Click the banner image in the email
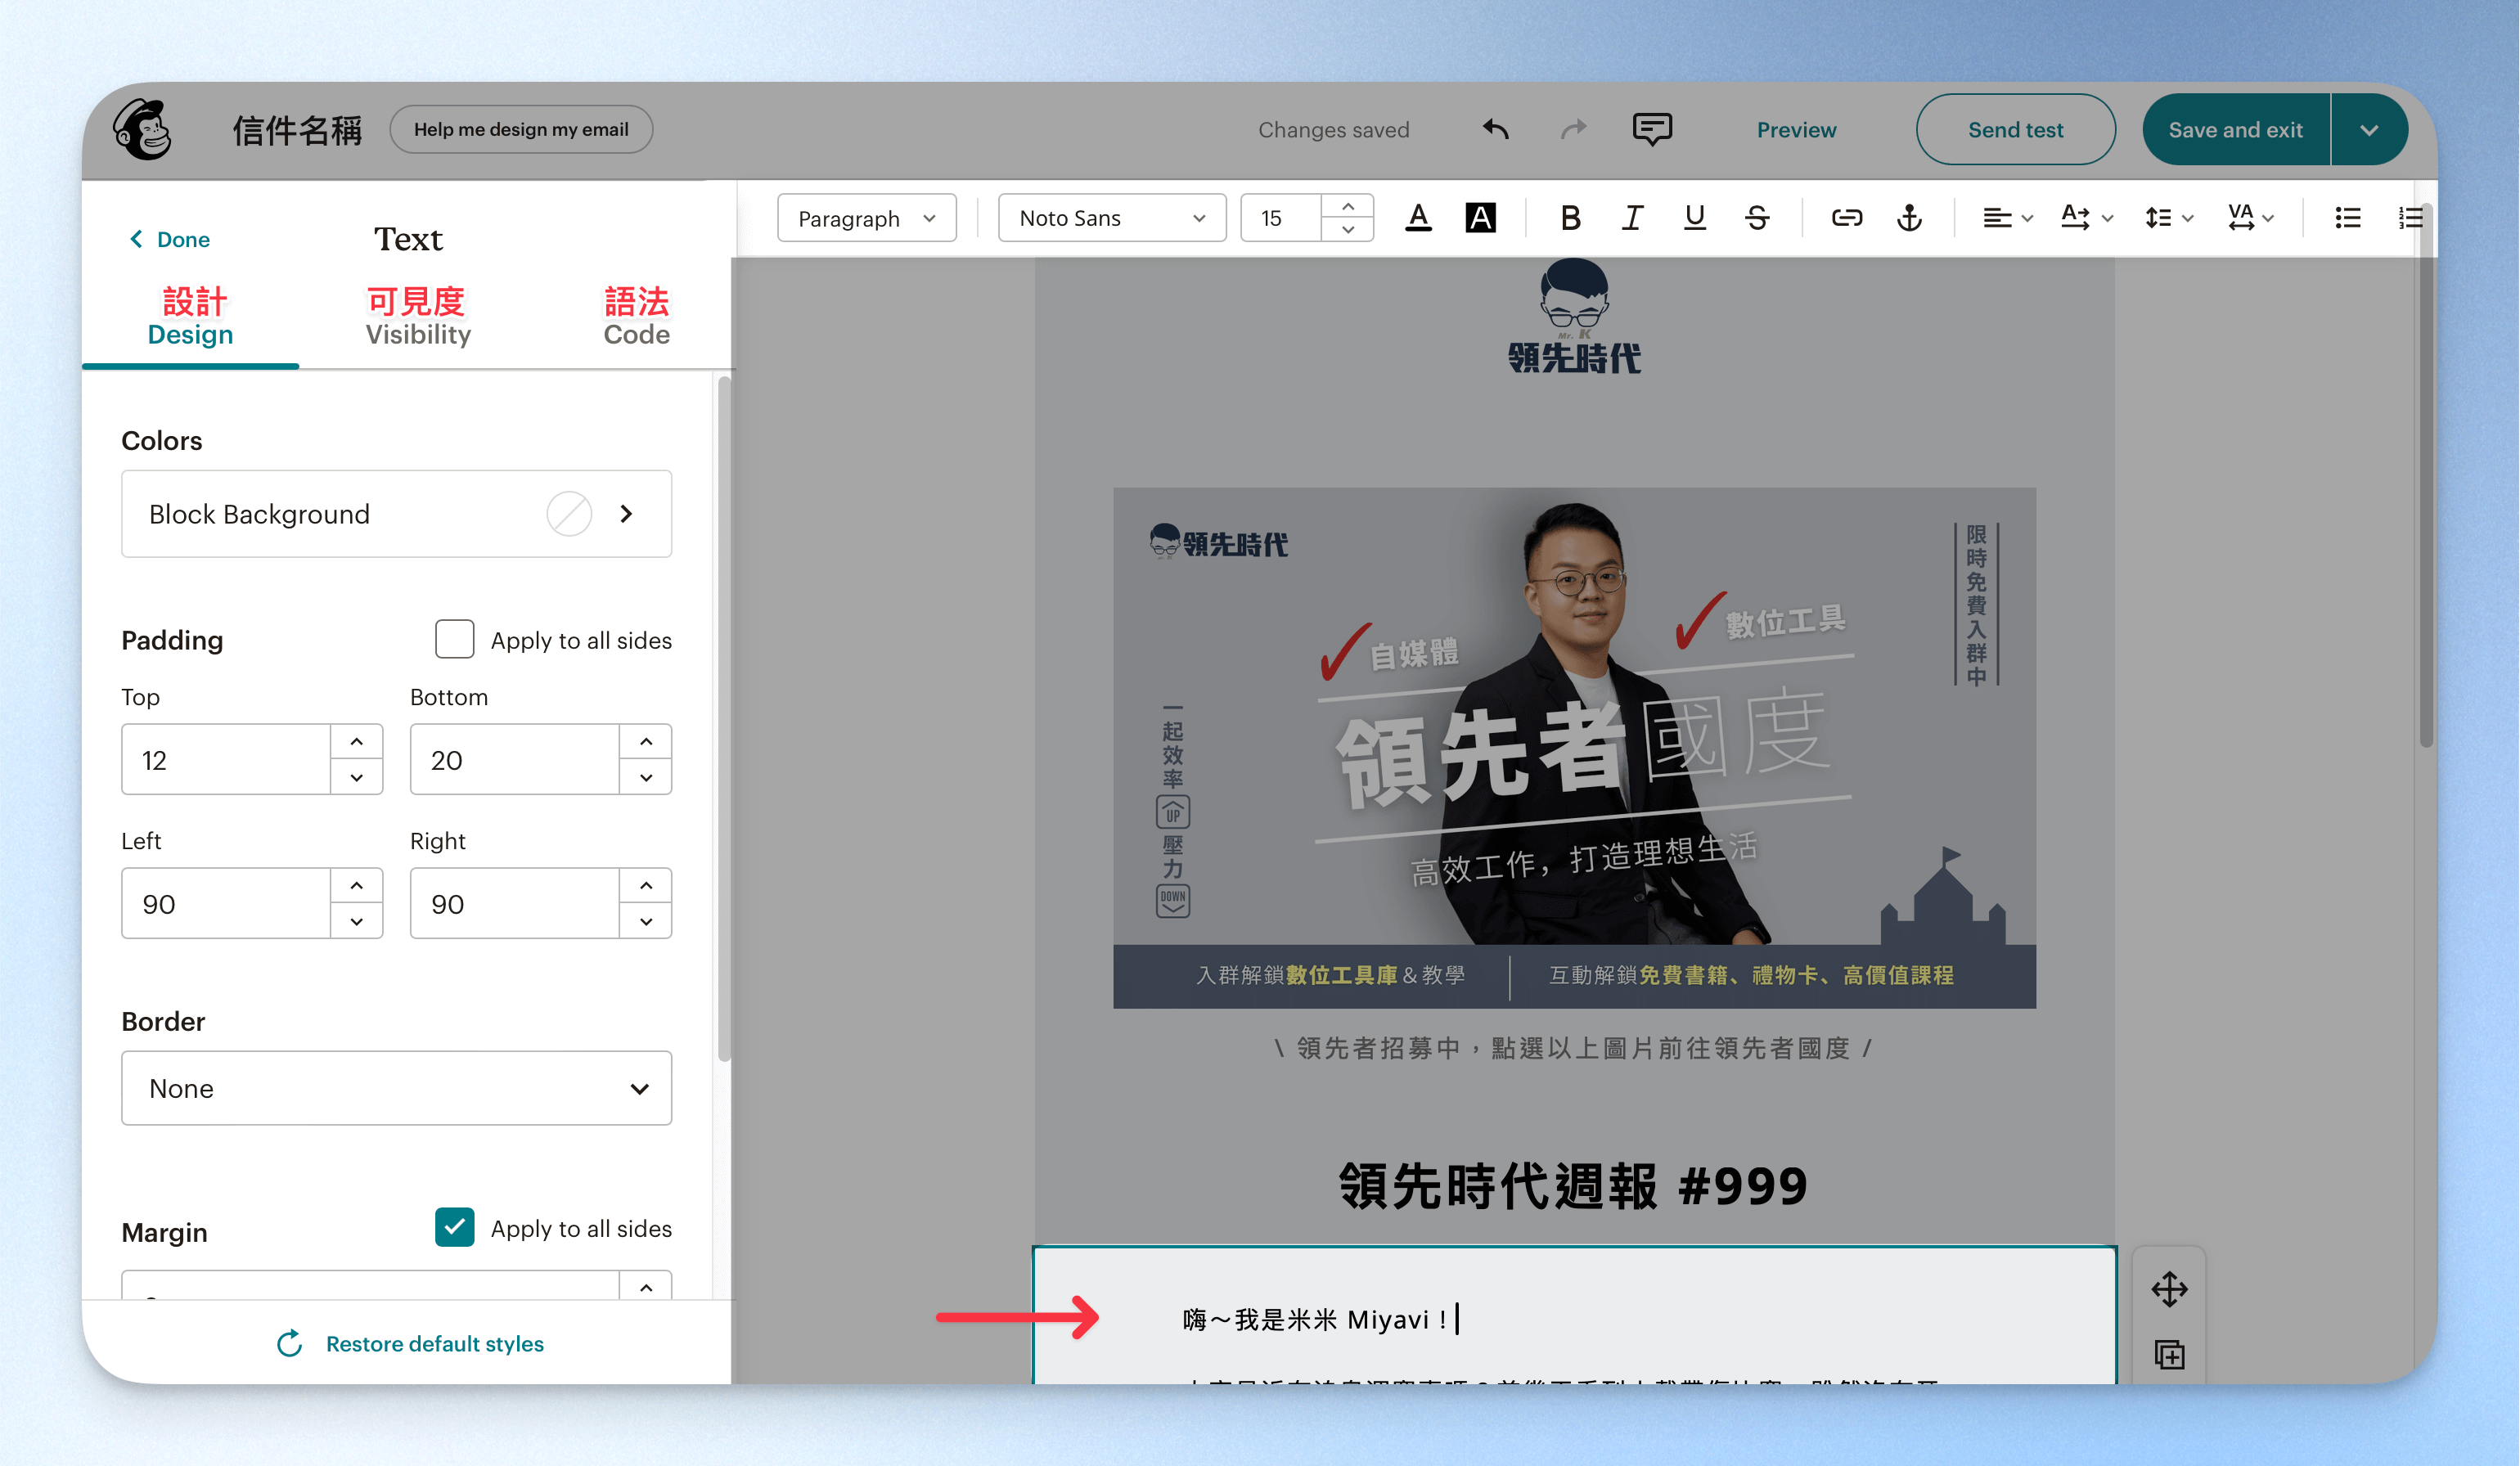Screen dimensions: 2520x1466 pyautogui.click(x=1574, y=747)
